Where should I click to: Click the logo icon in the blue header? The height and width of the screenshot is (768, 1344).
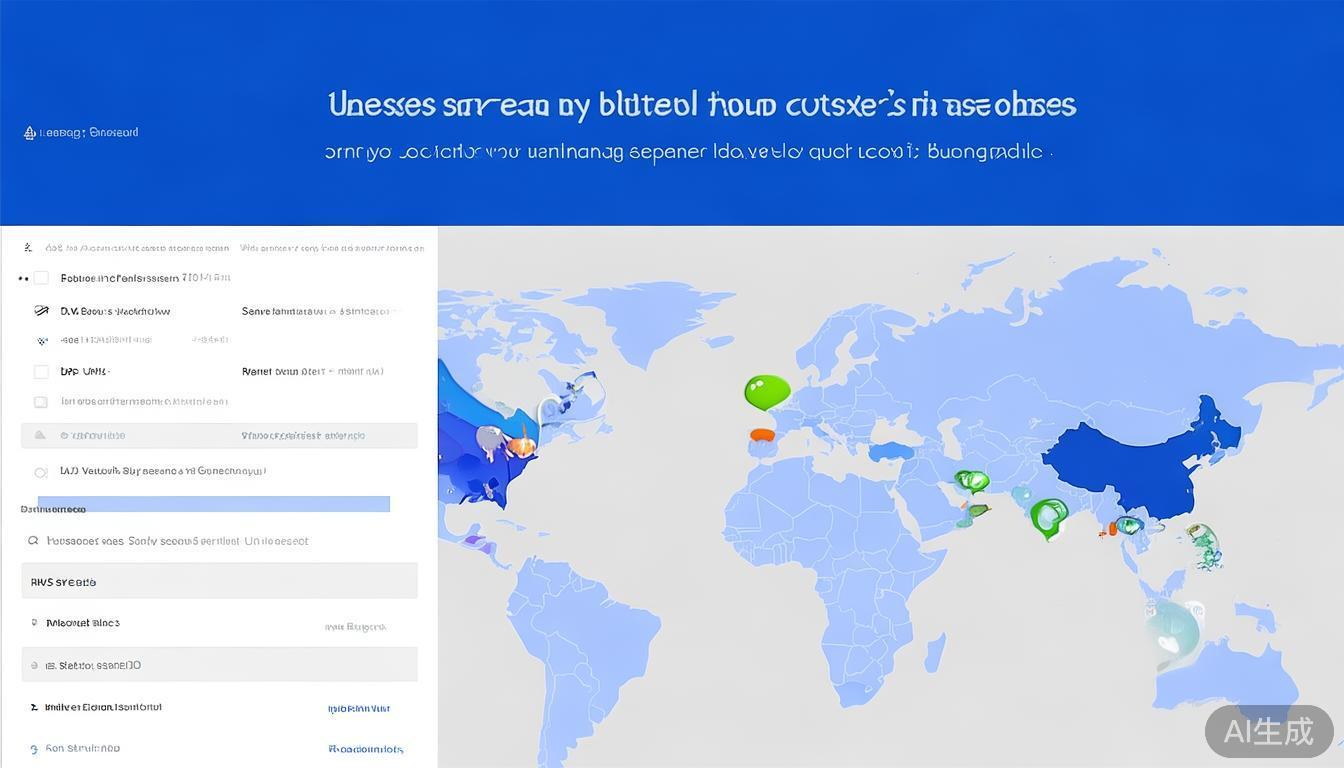(x=30, y=133)
